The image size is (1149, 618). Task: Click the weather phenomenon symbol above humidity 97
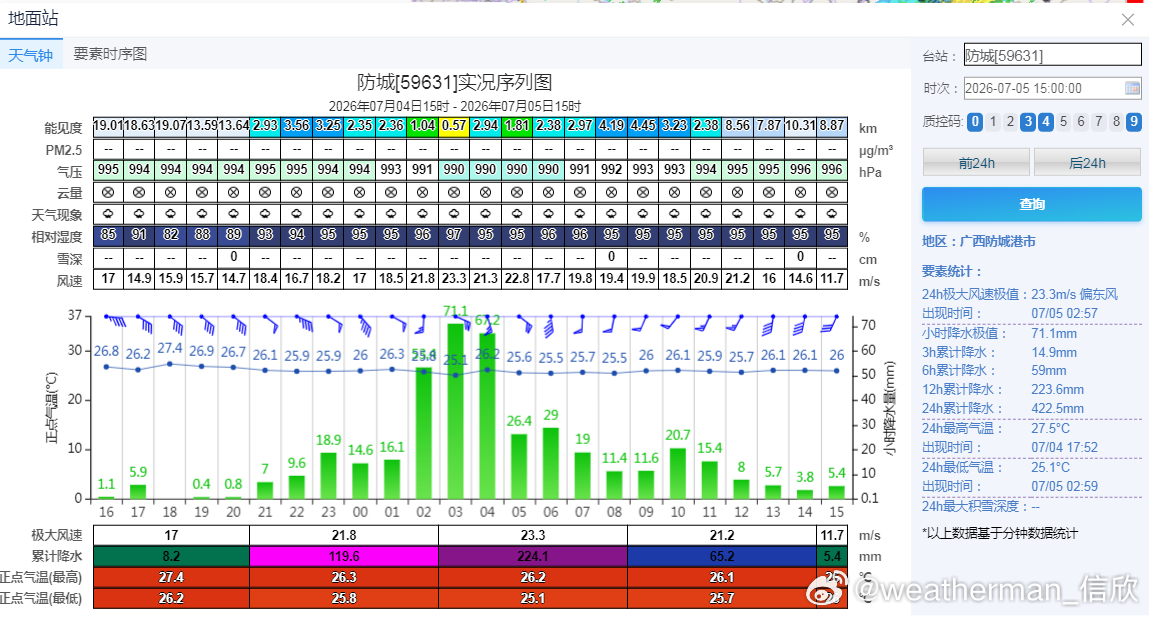454,214
